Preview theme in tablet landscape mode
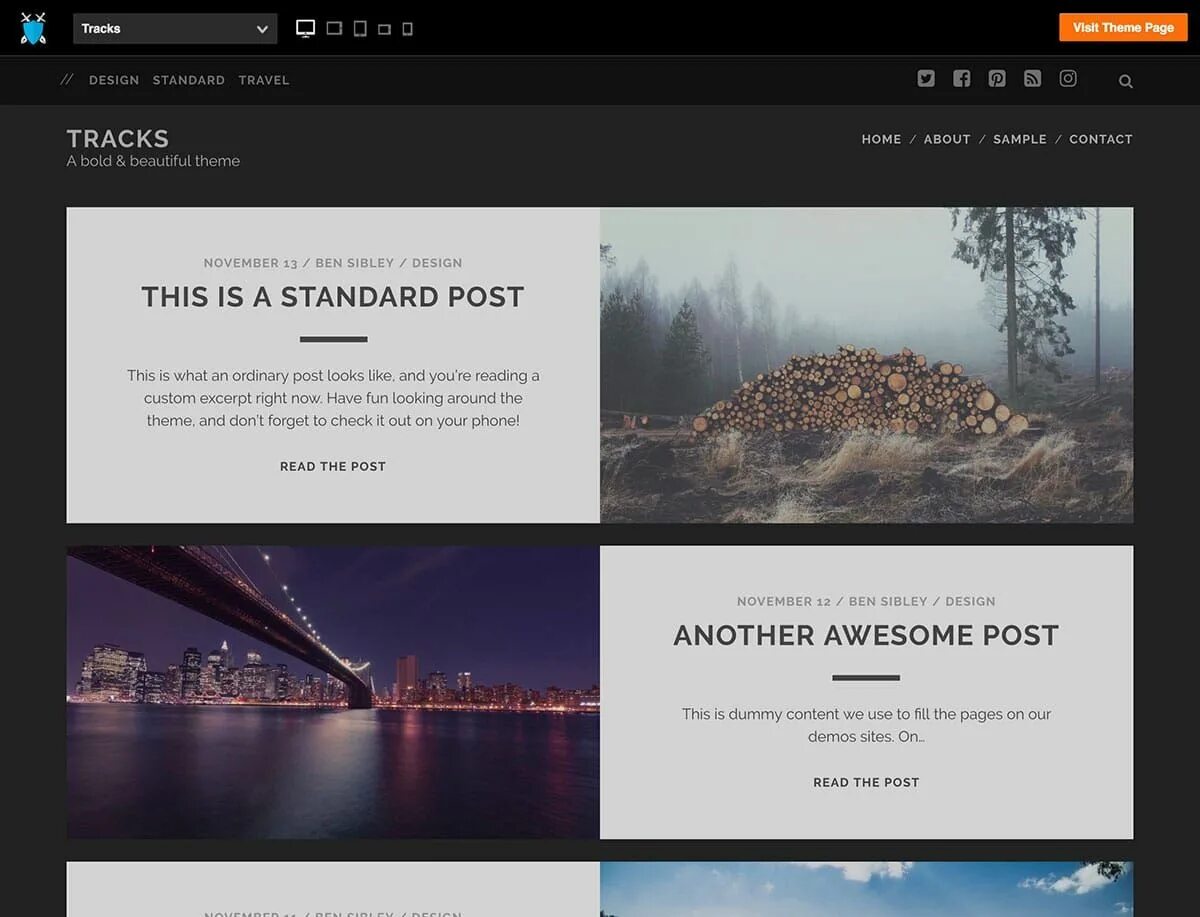1200x917 pixels. (x=334, y=27)
